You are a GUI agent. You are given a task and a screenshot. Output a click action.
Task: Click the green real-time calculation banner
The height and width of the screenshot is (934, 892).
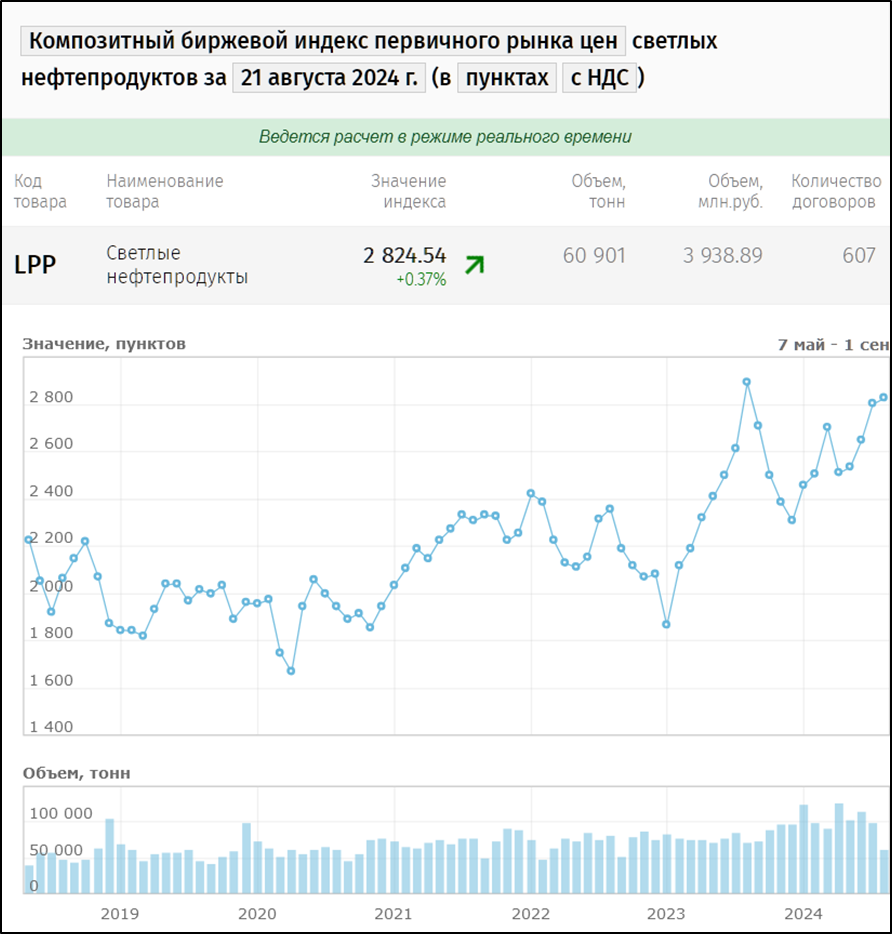[x=446, y=137]
